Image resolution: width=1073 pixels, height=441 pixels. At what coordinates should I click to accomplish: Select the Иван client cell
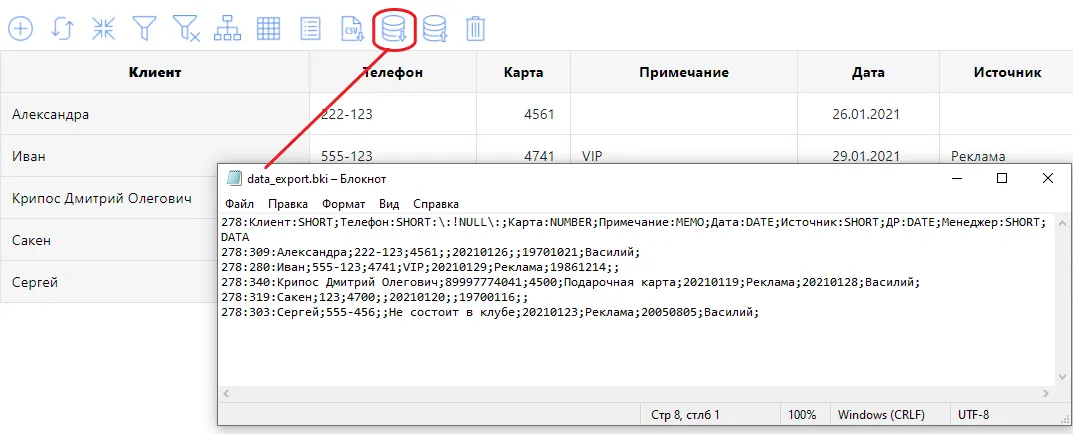[x=155, y=156]
